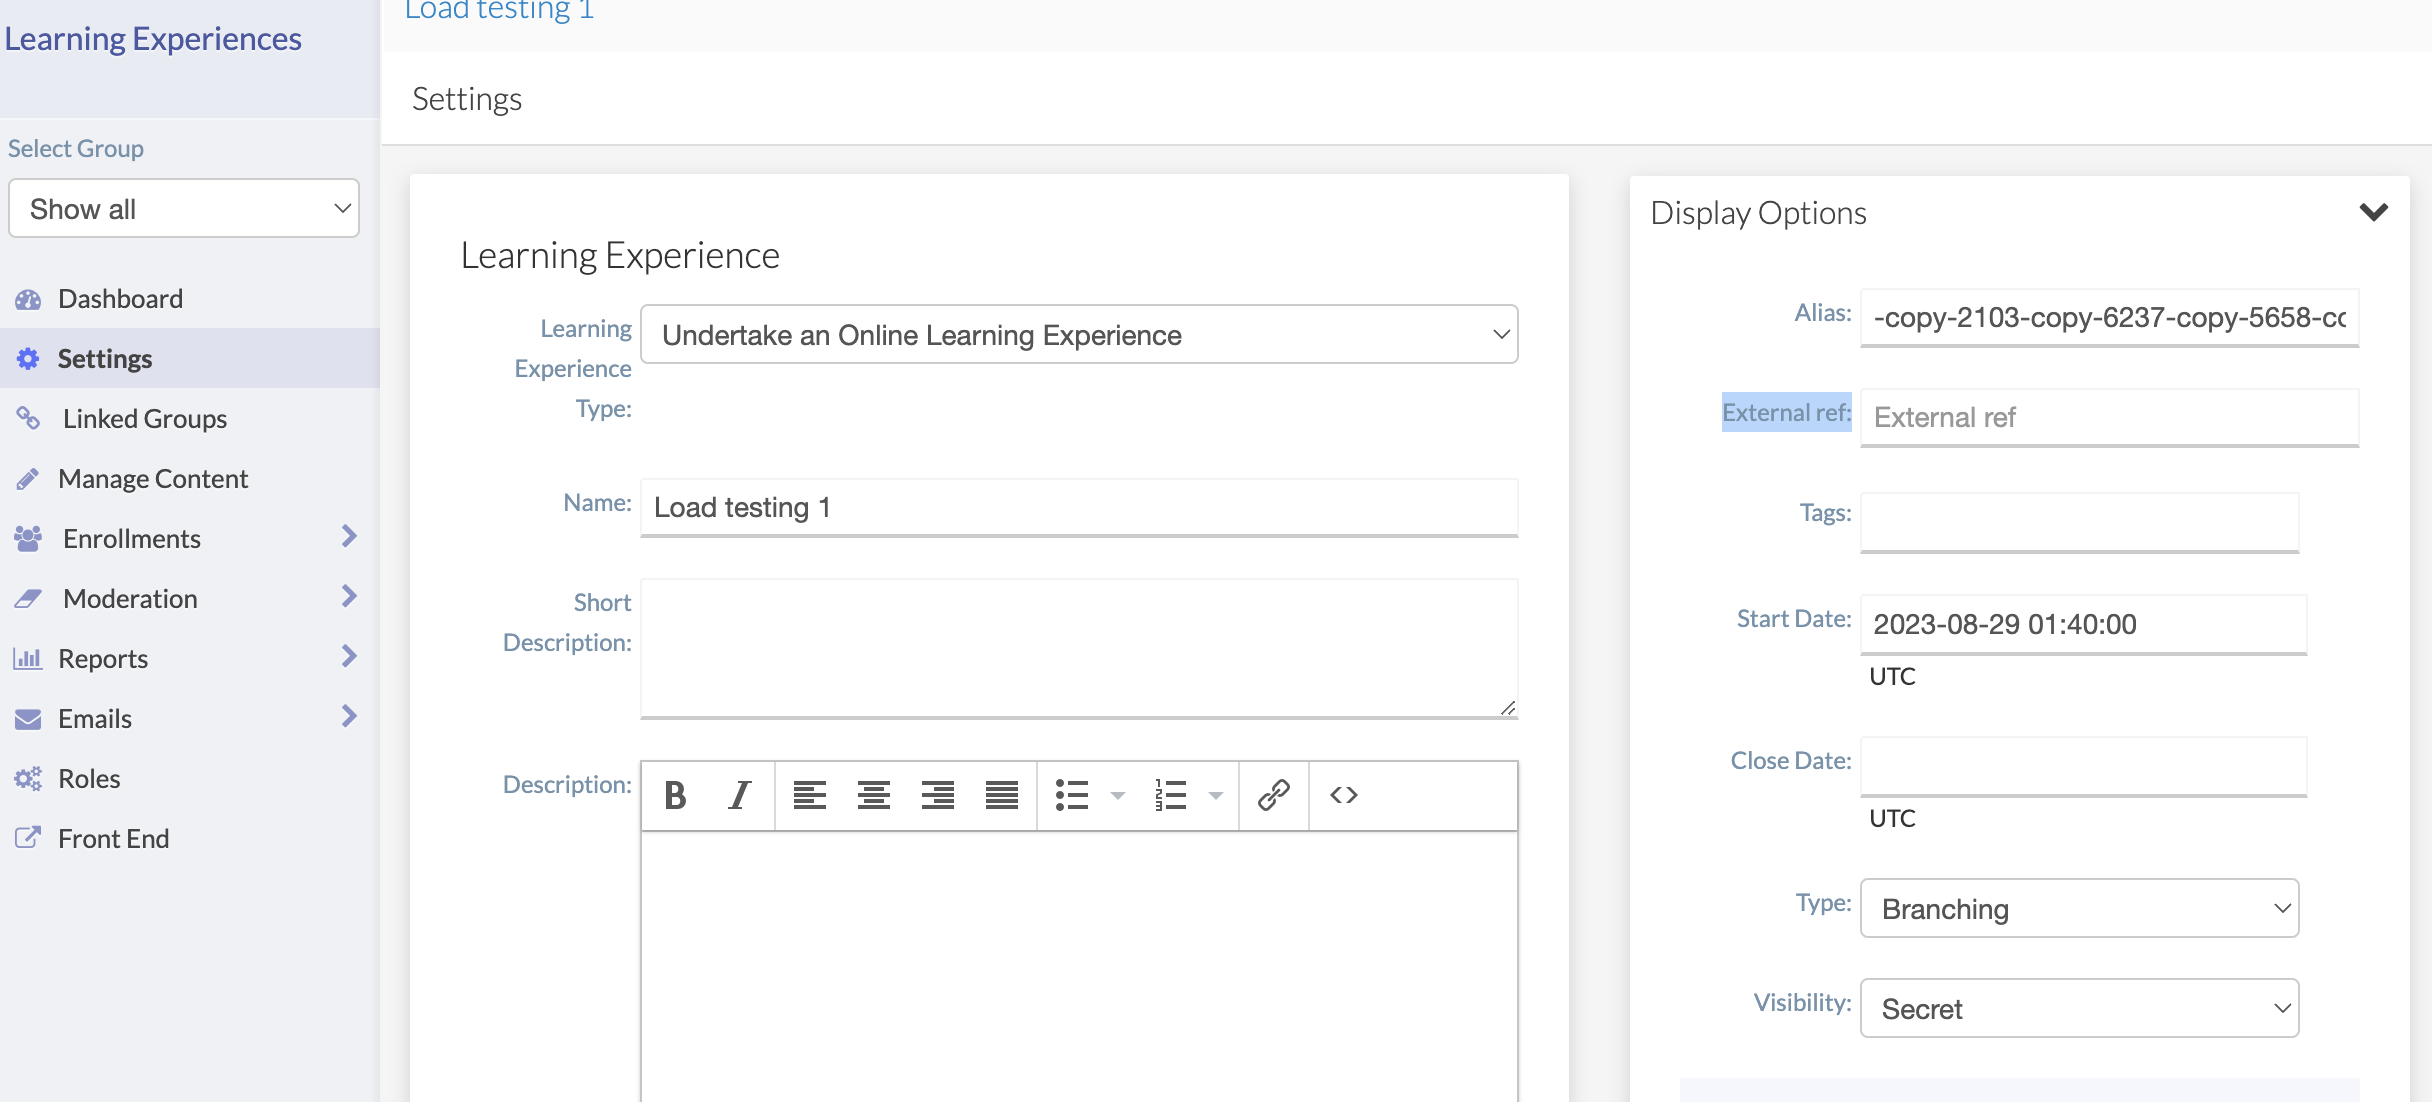
Task: Insert a numbered list
Action: click(1170, 796)
